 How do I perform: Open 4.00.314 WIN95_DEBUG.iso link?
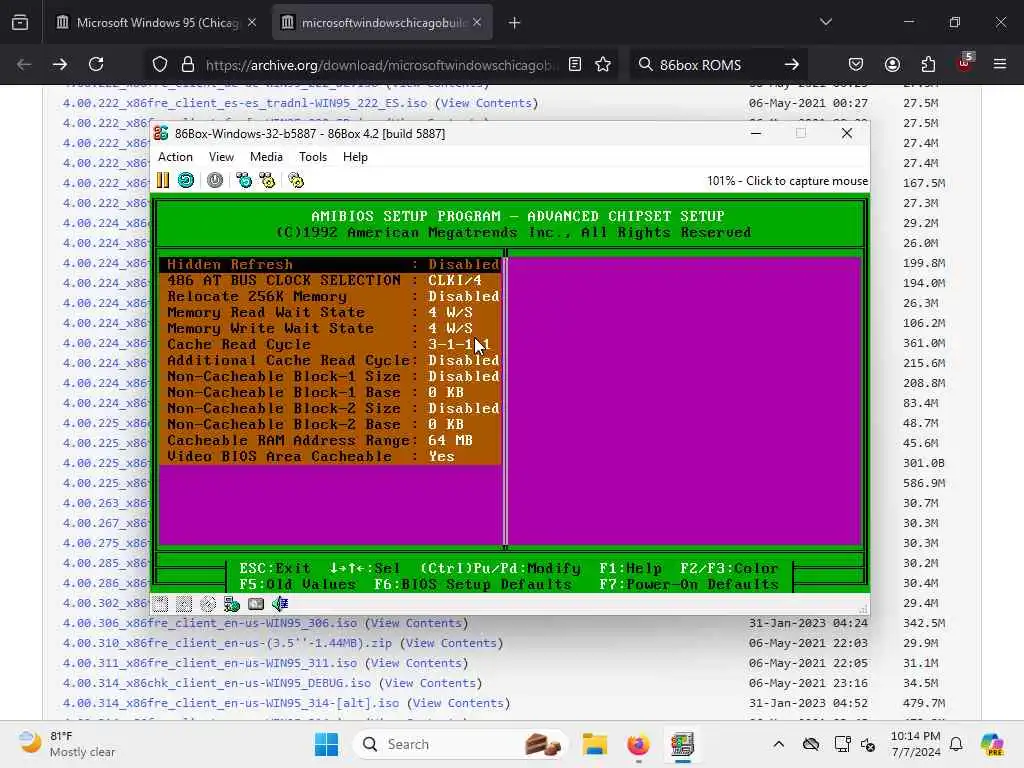(217, 683)
